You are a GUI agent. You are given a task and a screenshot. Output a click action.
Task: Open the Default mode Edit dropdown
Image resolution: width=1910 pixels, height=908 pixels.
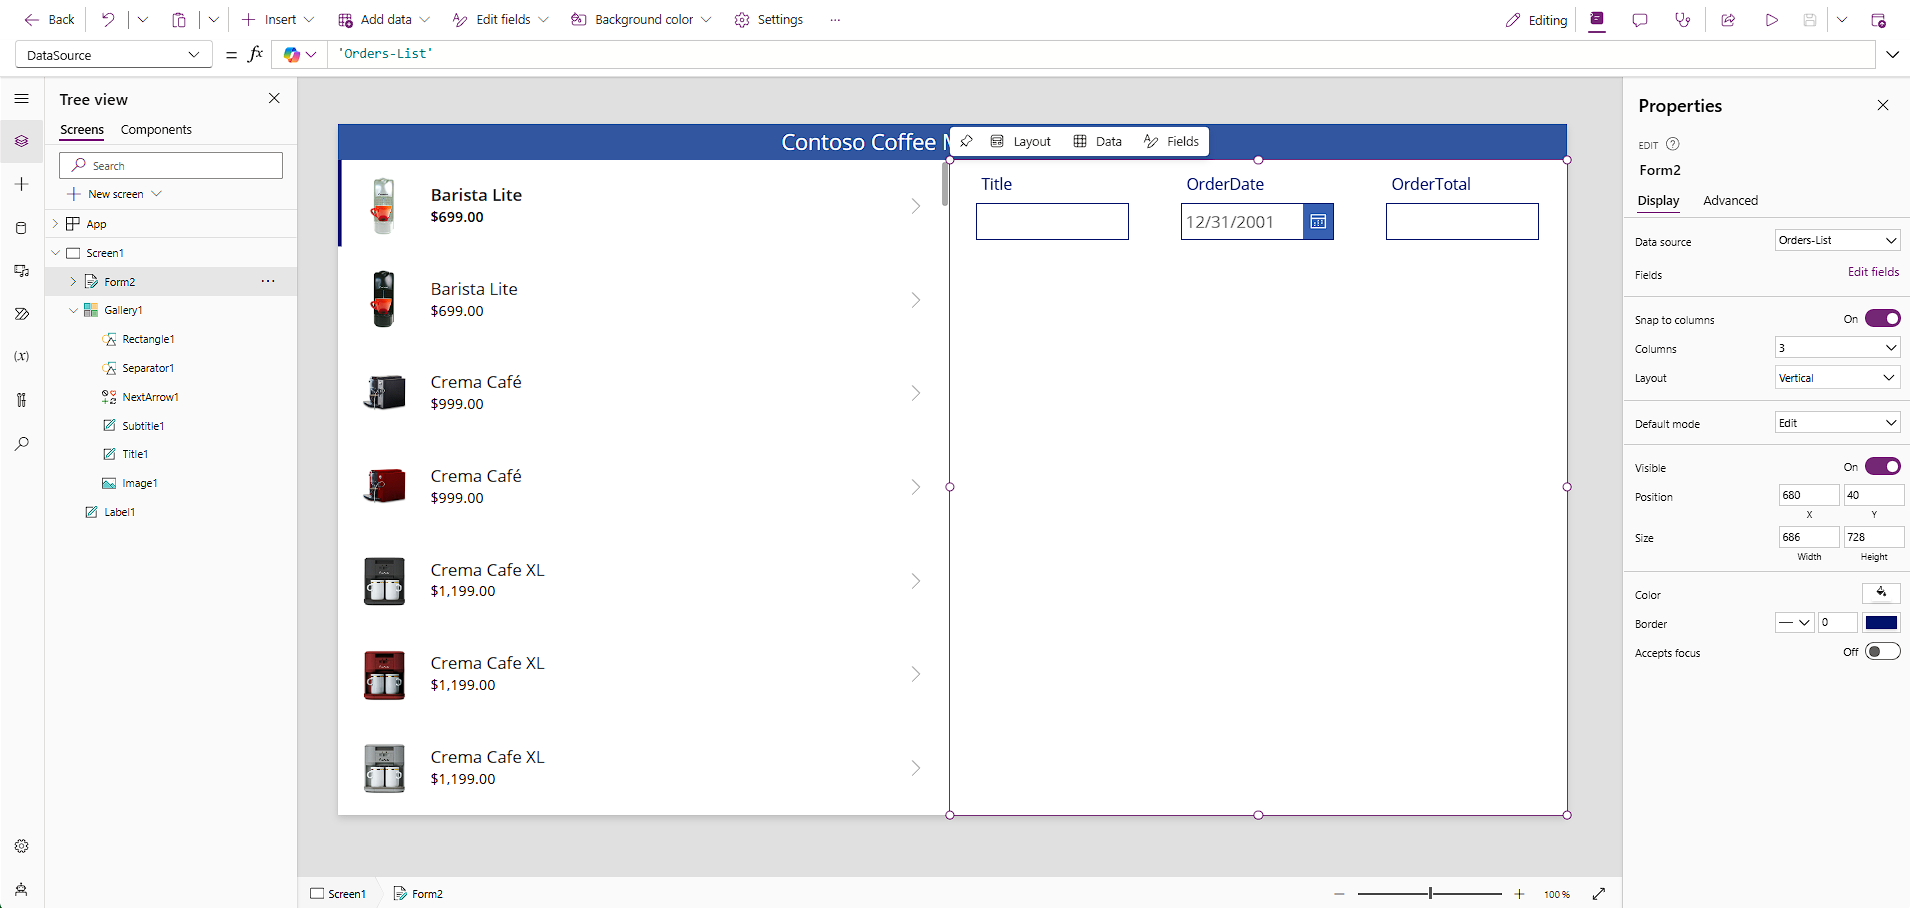(1837, 423)
